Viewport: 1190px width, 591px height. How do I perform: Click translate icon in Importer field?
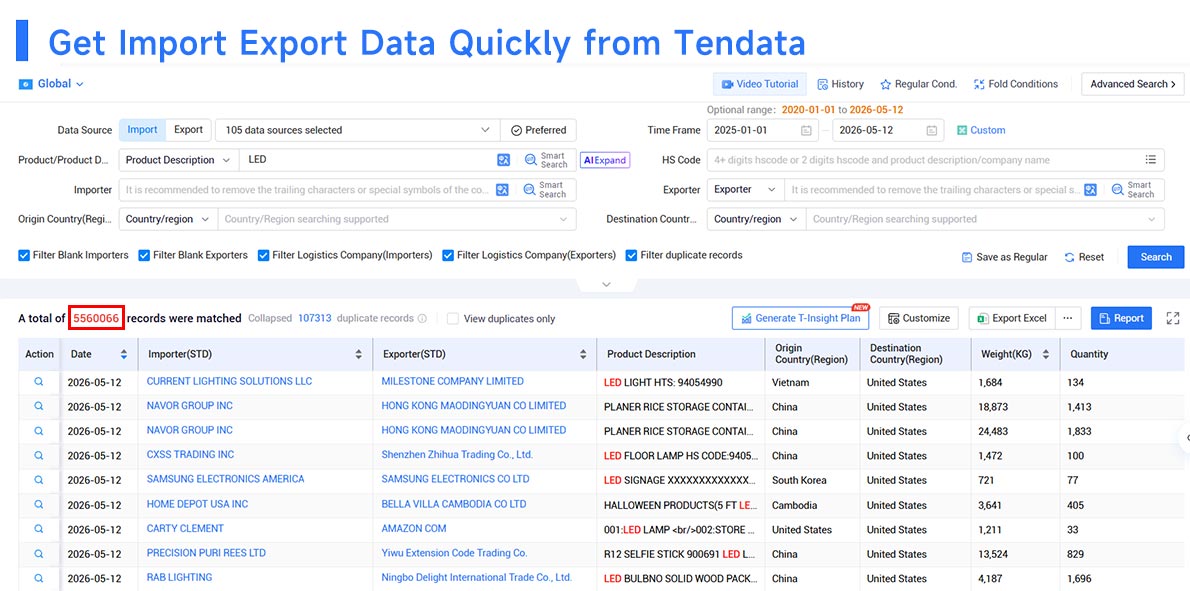tap(503, 190)
